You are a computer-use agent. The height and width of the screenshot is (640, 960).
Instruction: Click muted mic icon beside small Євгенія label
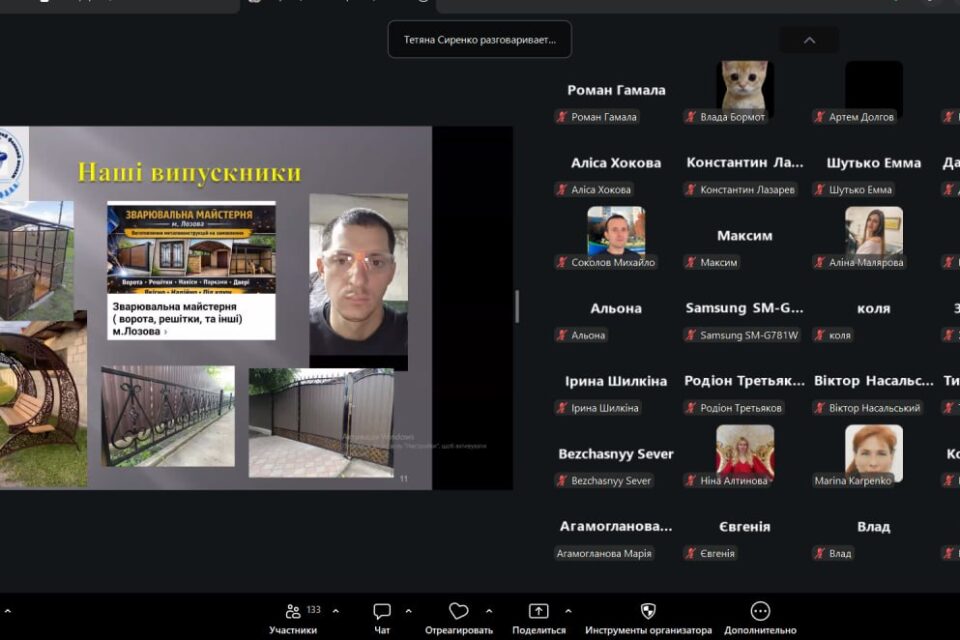[x=691, y=554]
